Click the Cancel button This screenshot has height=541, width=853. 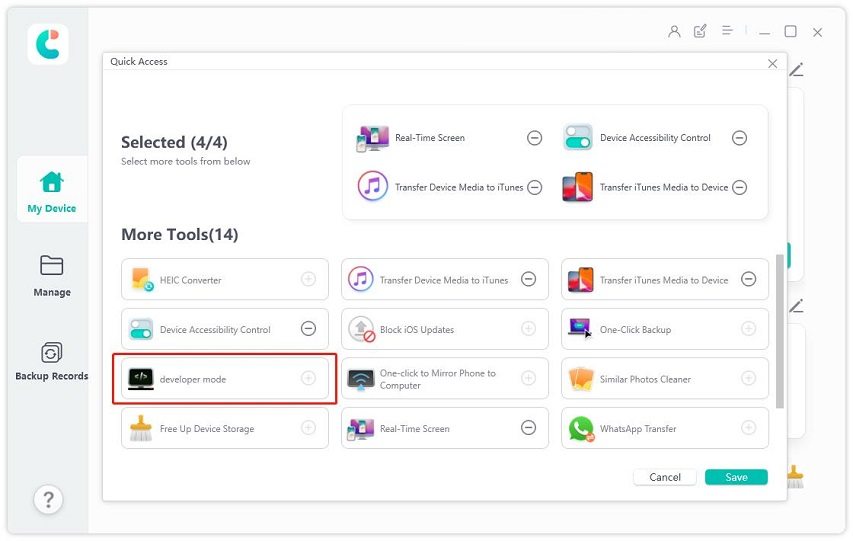pyautogui.click(x=665, y=477)
